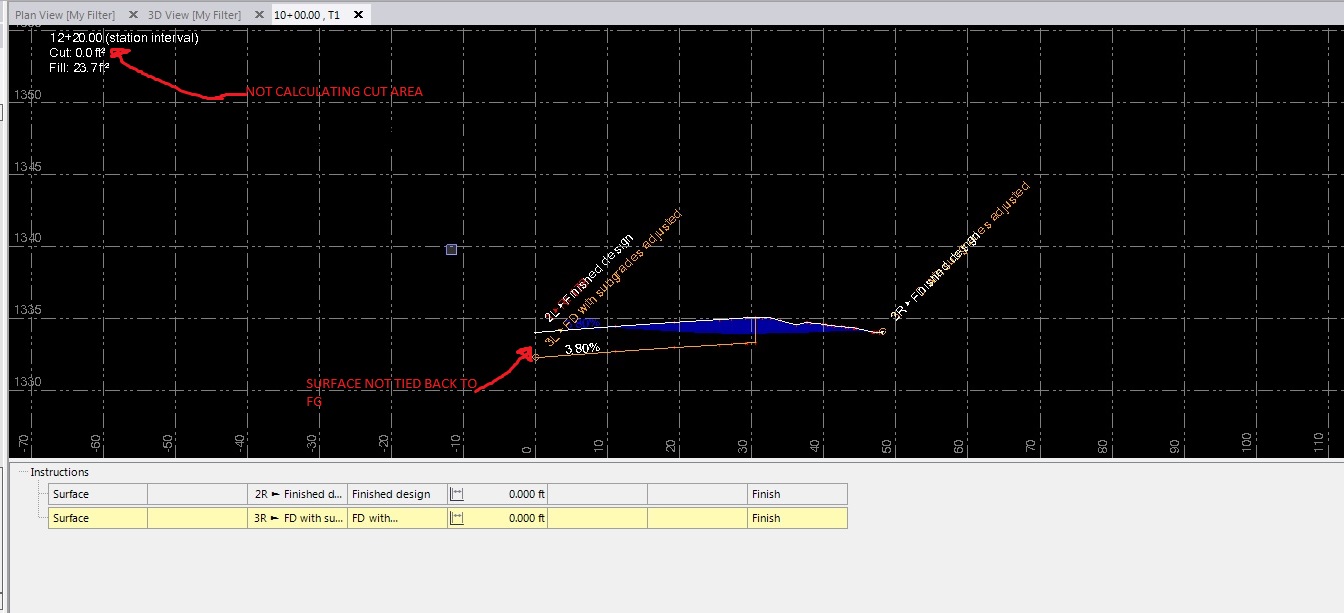Screen dimensions: 1344x613
Task: Click the offset measurement icon in the FD with subgrades row
Action: pyautogui.click(x=456, y=517)
